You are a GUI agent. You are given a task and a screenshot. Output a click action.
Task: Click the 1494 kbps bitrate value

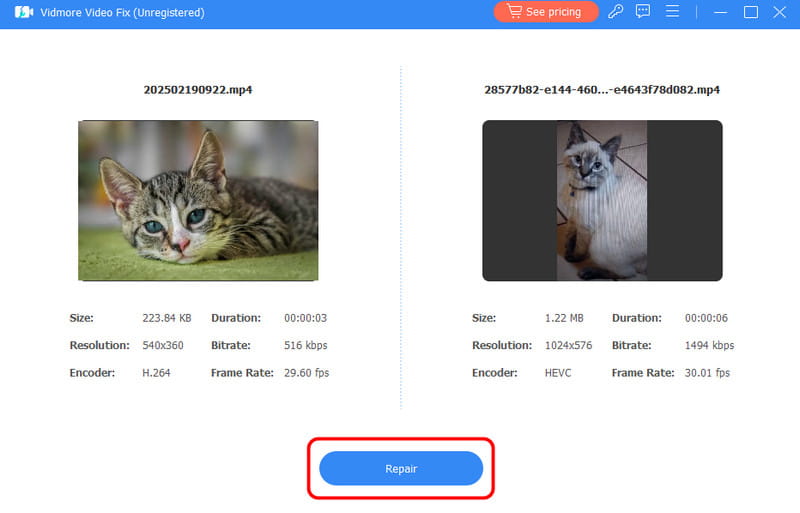[709, 345]
